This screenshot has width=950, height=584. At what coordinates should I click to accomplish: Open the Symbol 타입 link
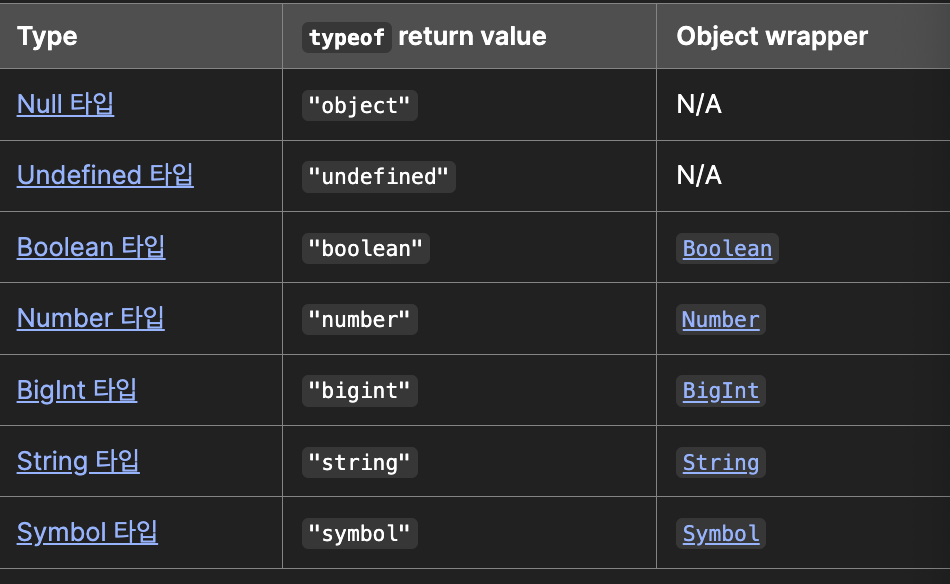click(x=87, y=532)
